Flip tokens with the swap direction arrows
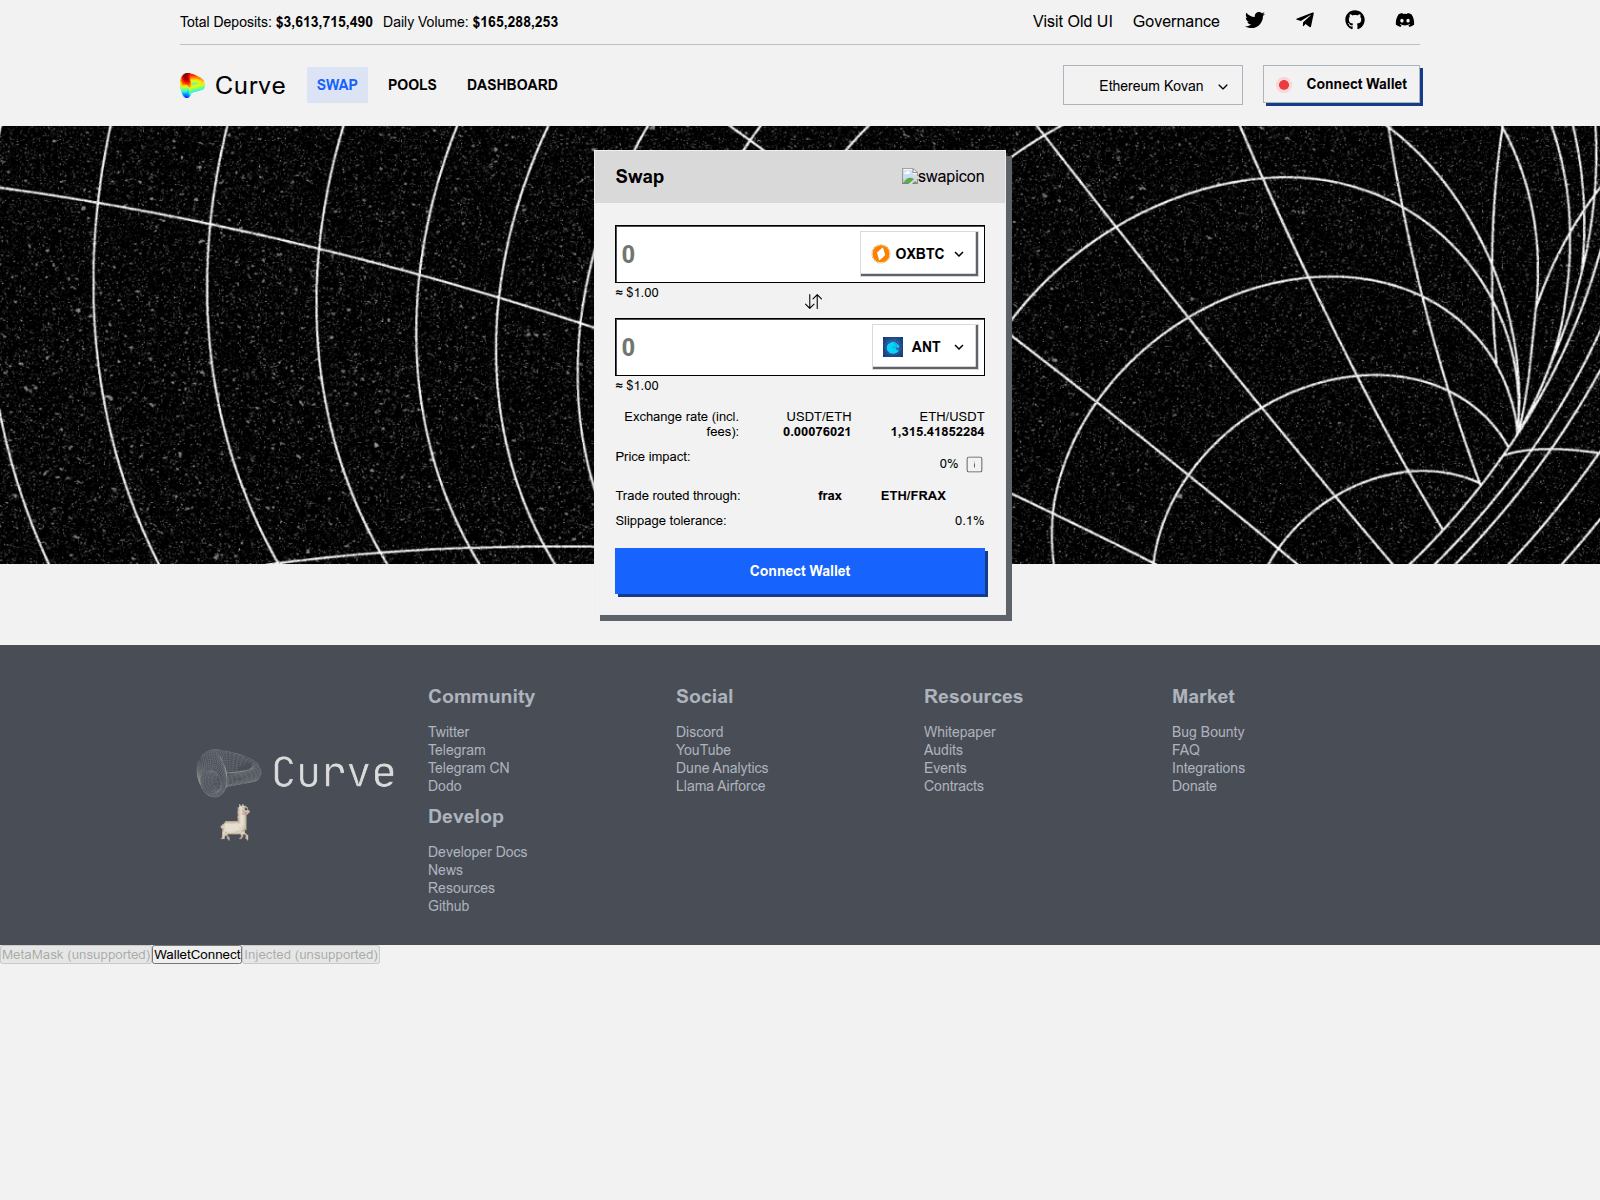1600x1200 pixels. [813, 301]
